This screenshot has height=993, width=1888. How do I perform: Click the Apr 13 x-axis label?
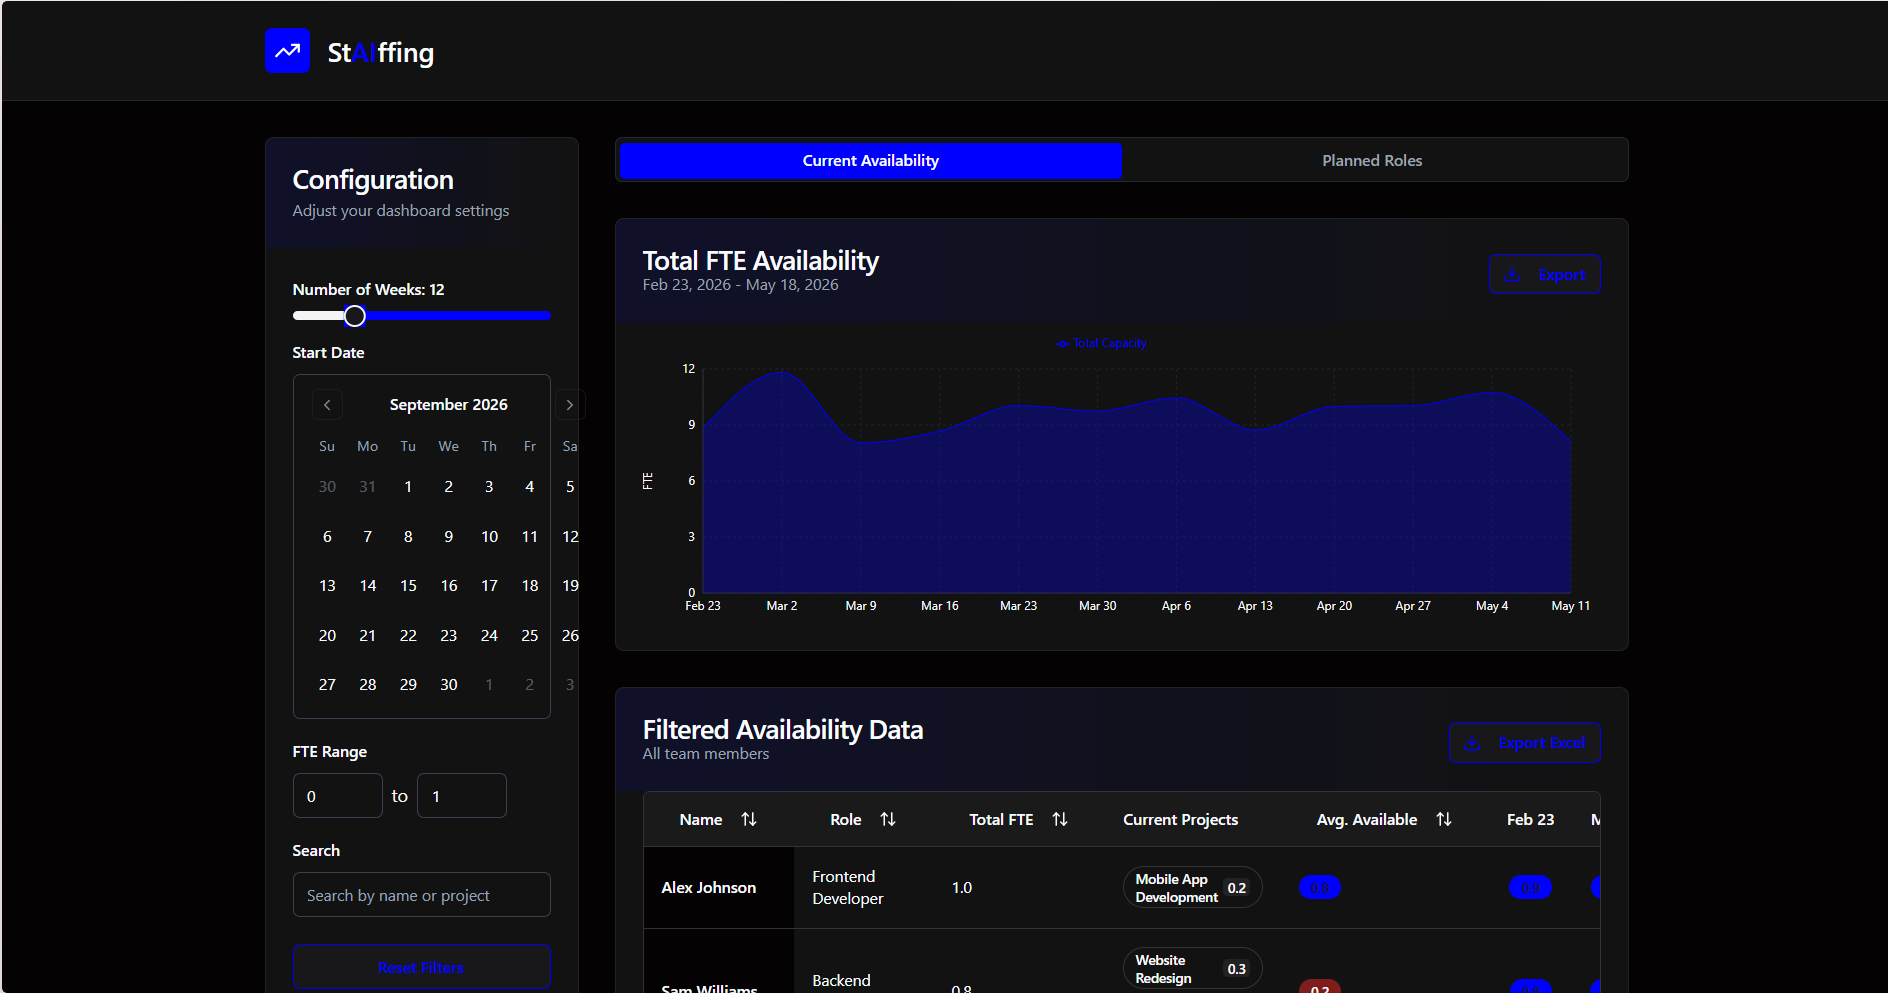click(x=1255, y=606)
